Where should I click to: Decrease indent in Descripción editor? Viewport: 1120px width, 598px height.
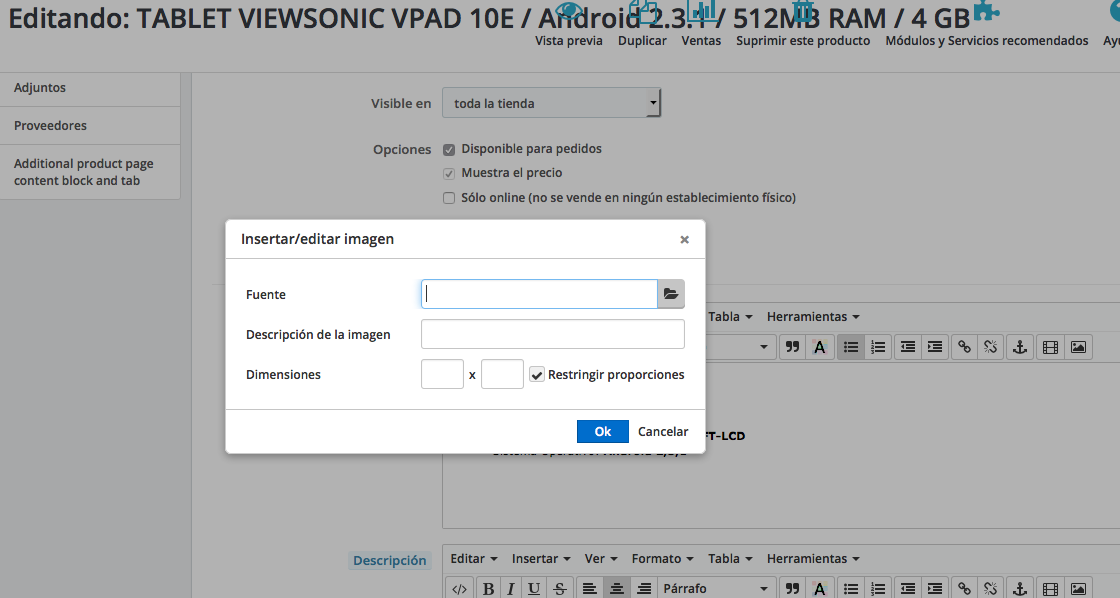(x=908, y=589)
